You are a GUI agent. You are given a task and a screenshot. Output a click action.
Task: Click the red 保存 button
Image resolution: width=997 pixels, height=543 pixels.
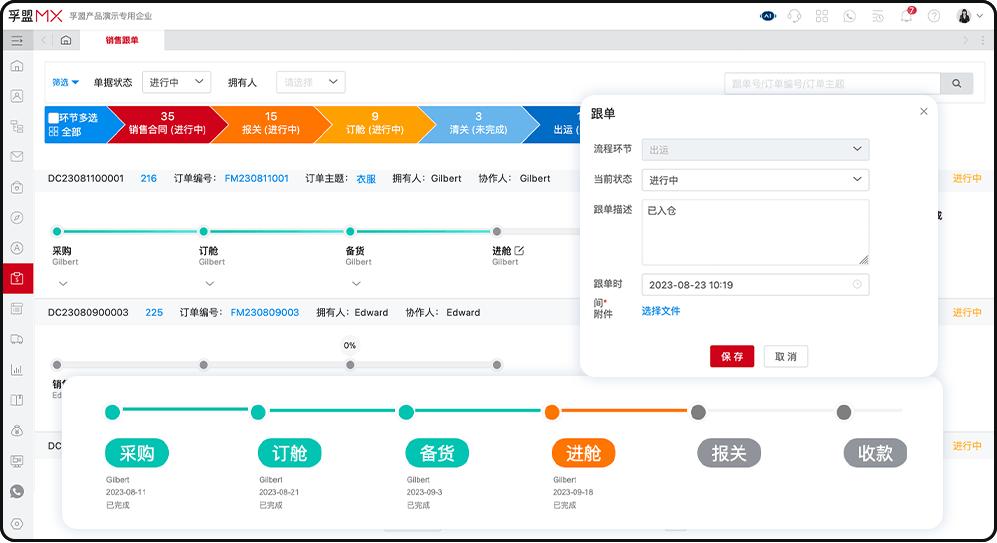[x=732, y=357]
